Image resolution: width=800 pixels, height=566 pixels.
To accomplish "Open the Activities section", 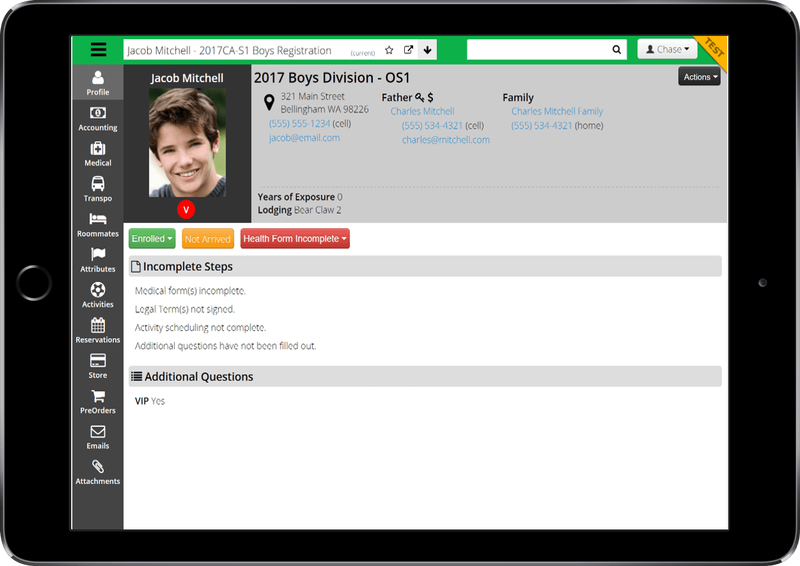I will coord(98,295).
